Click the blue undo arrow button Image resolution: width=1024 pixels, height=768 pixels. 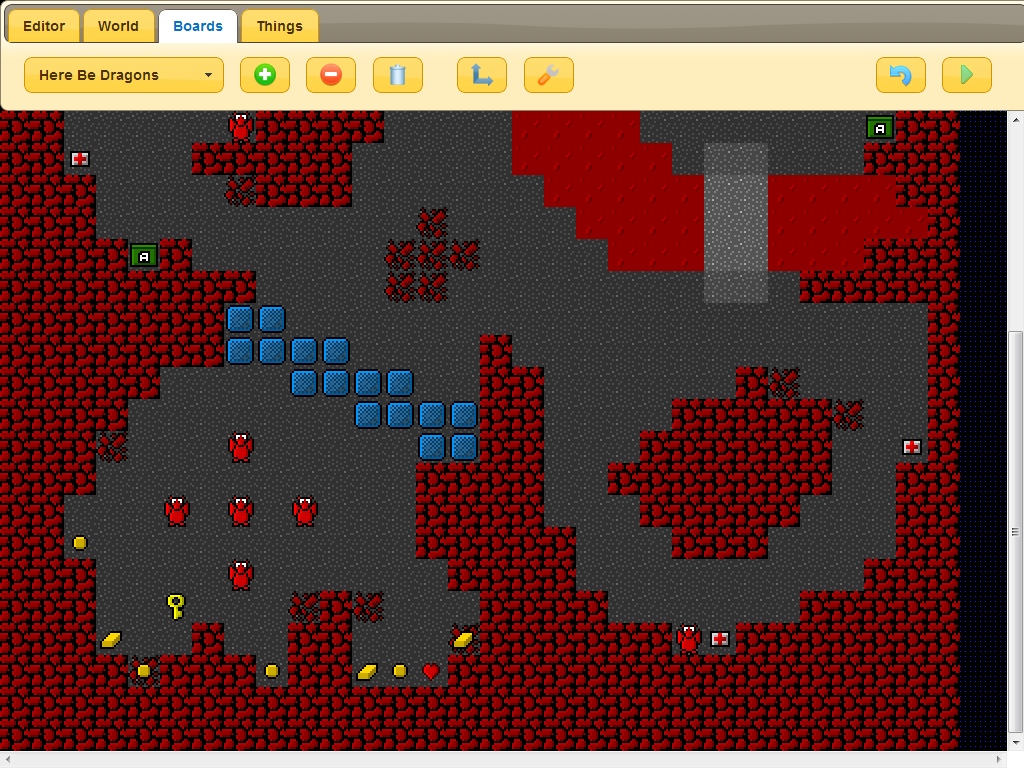coord(900,75)
